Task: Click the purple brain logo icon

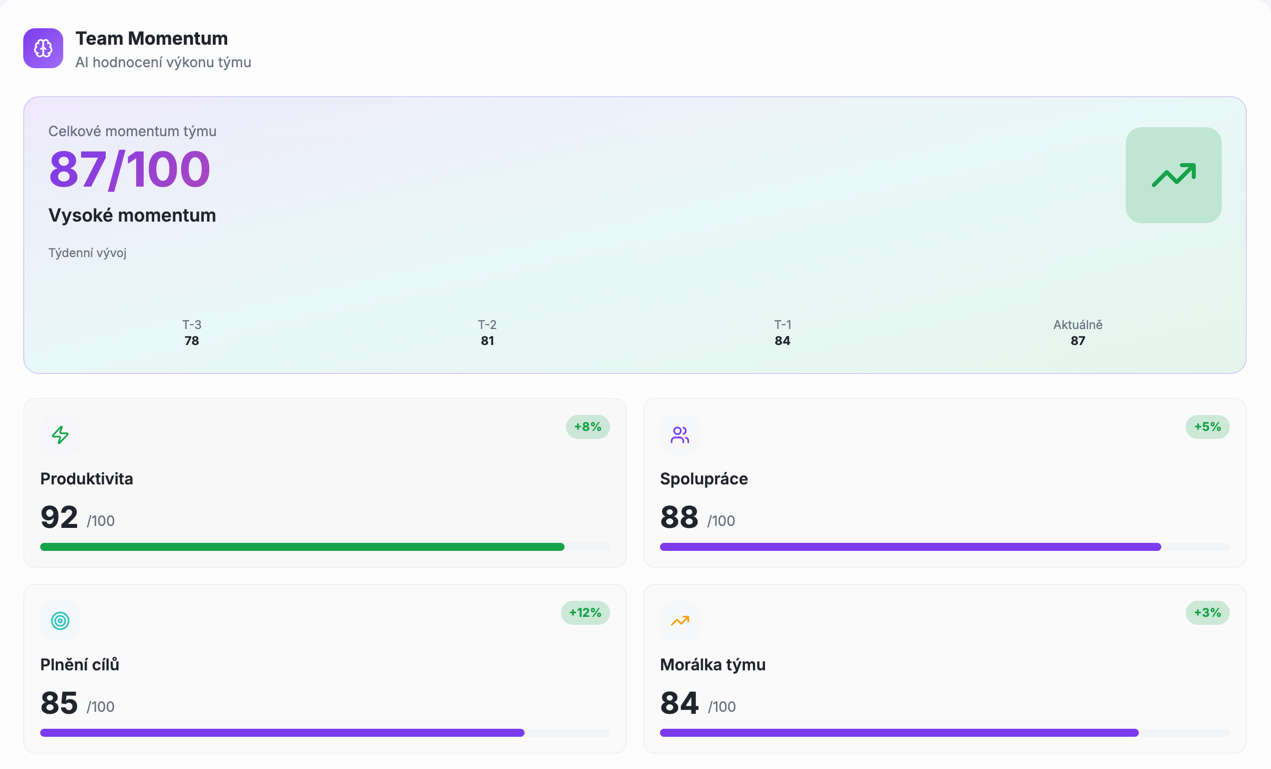Action: [43, 48]
